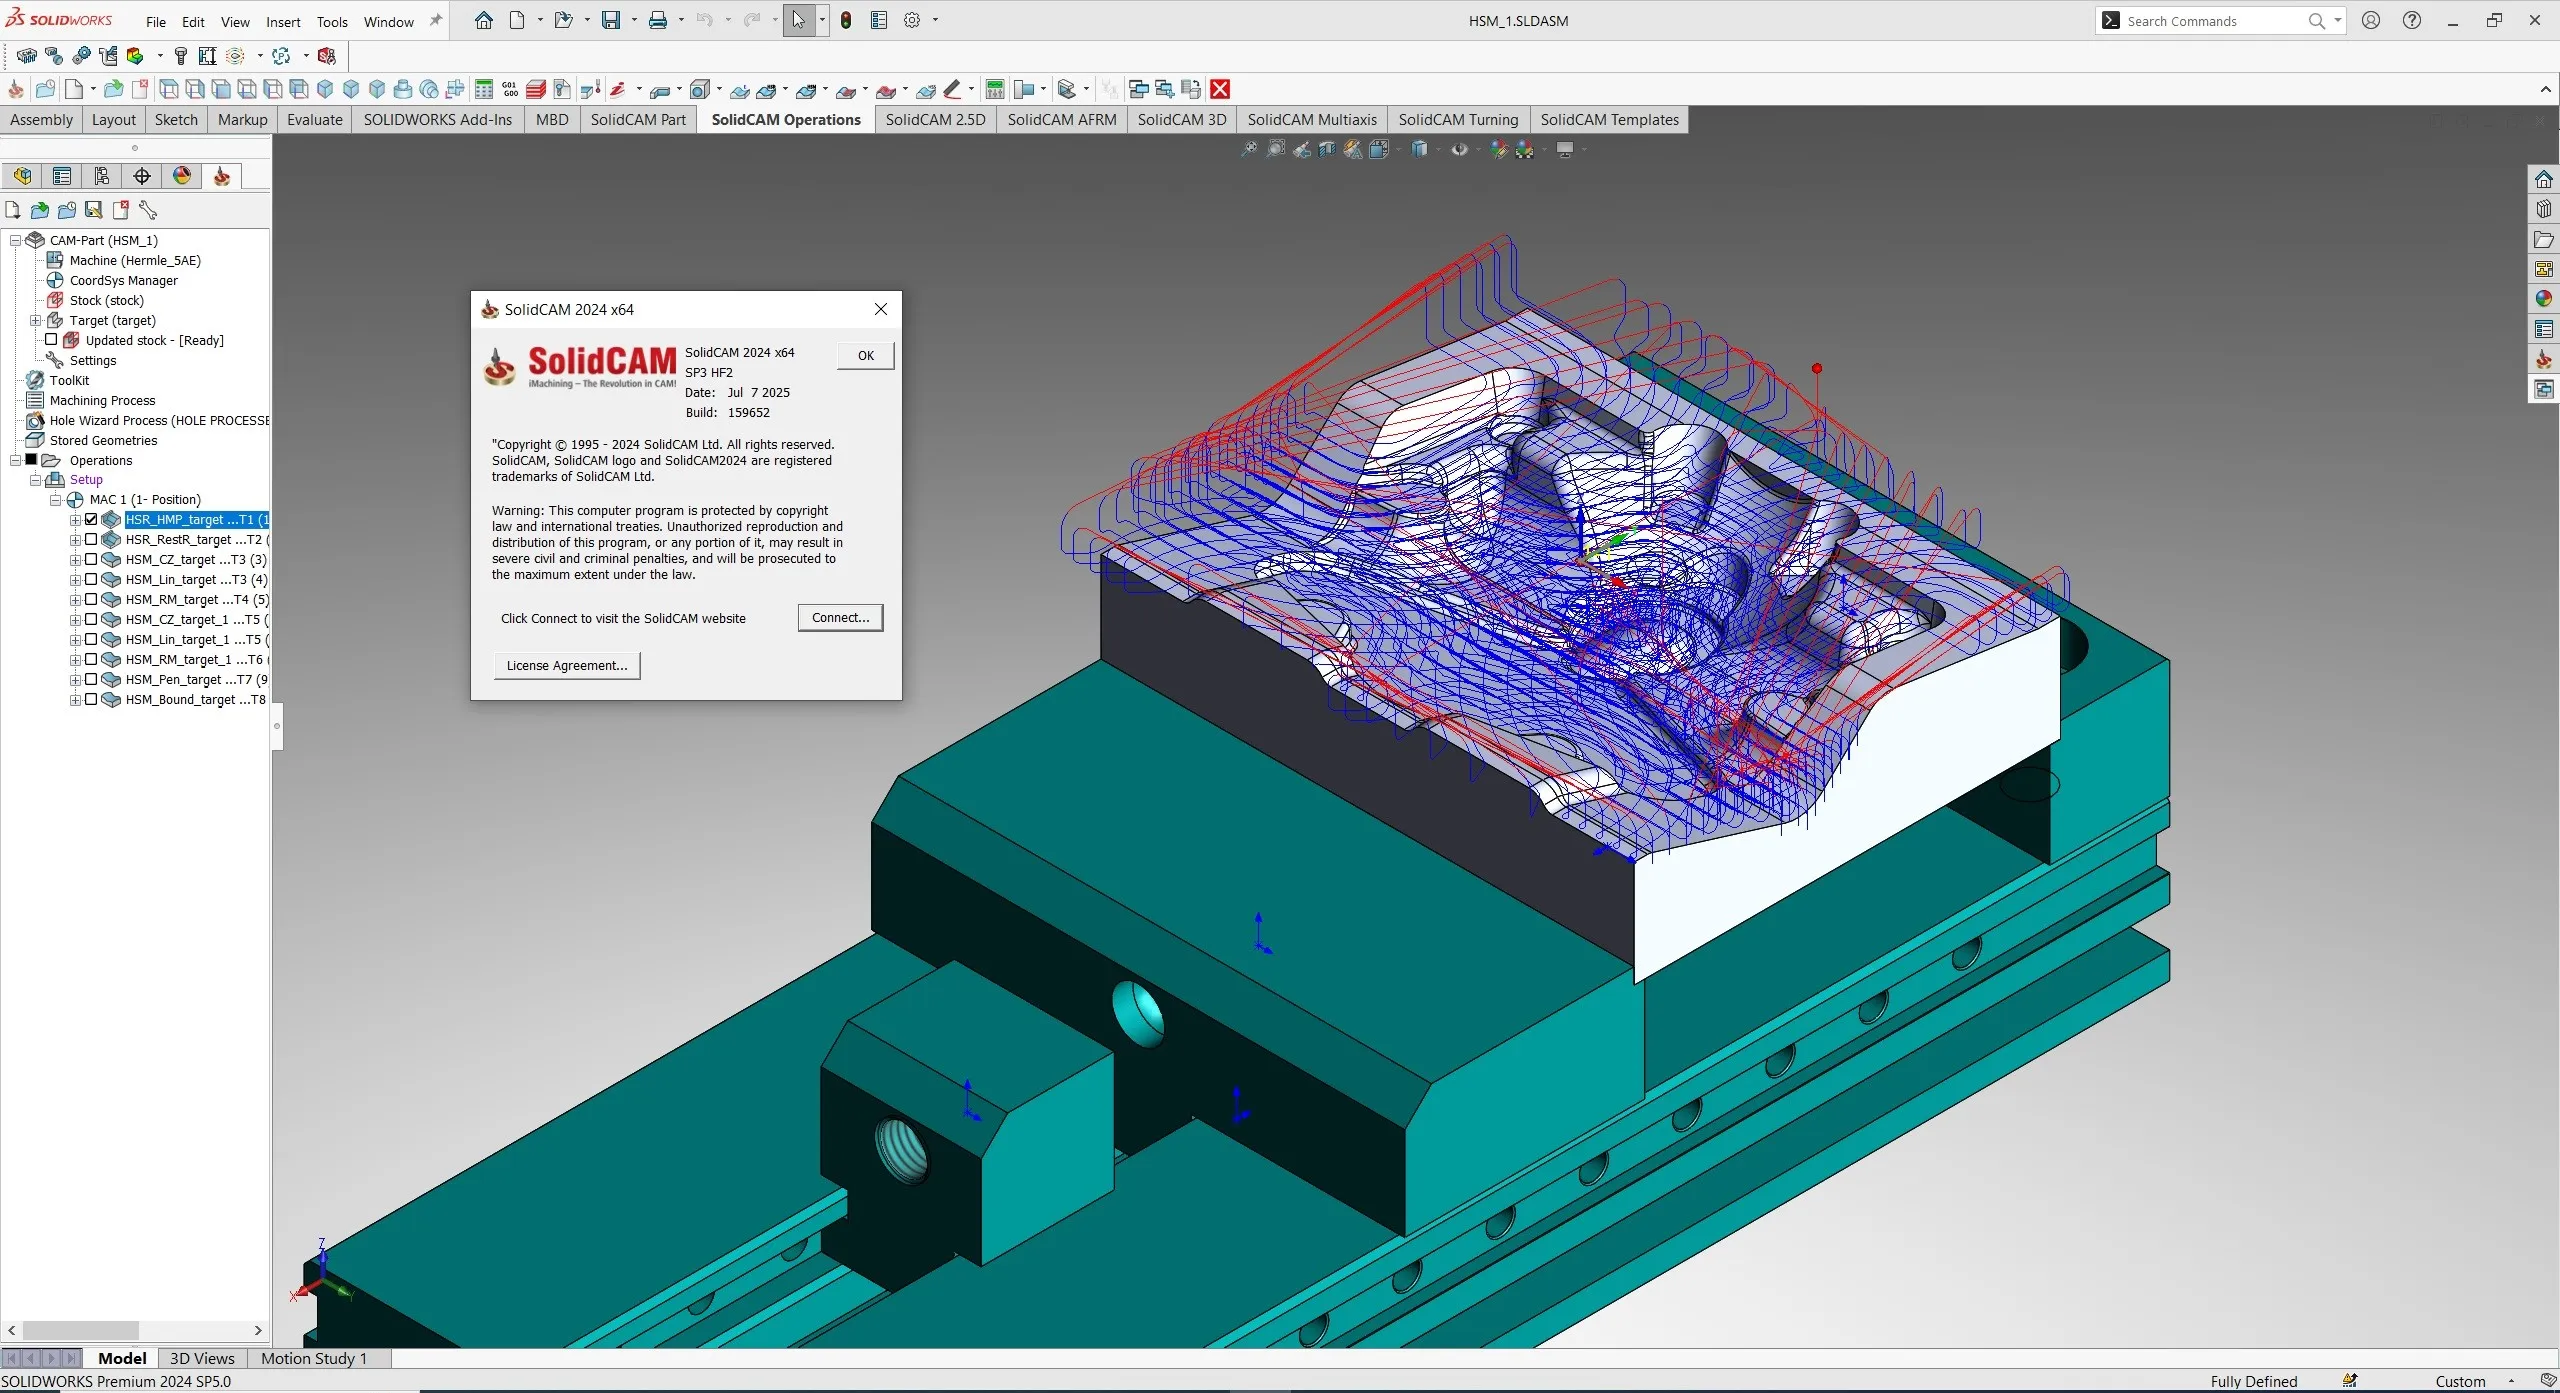Viewport: 2560px width, 1393px height.
Task: Open the File Properties icon in the top toolbar
Action: click(x=879, y=20)
